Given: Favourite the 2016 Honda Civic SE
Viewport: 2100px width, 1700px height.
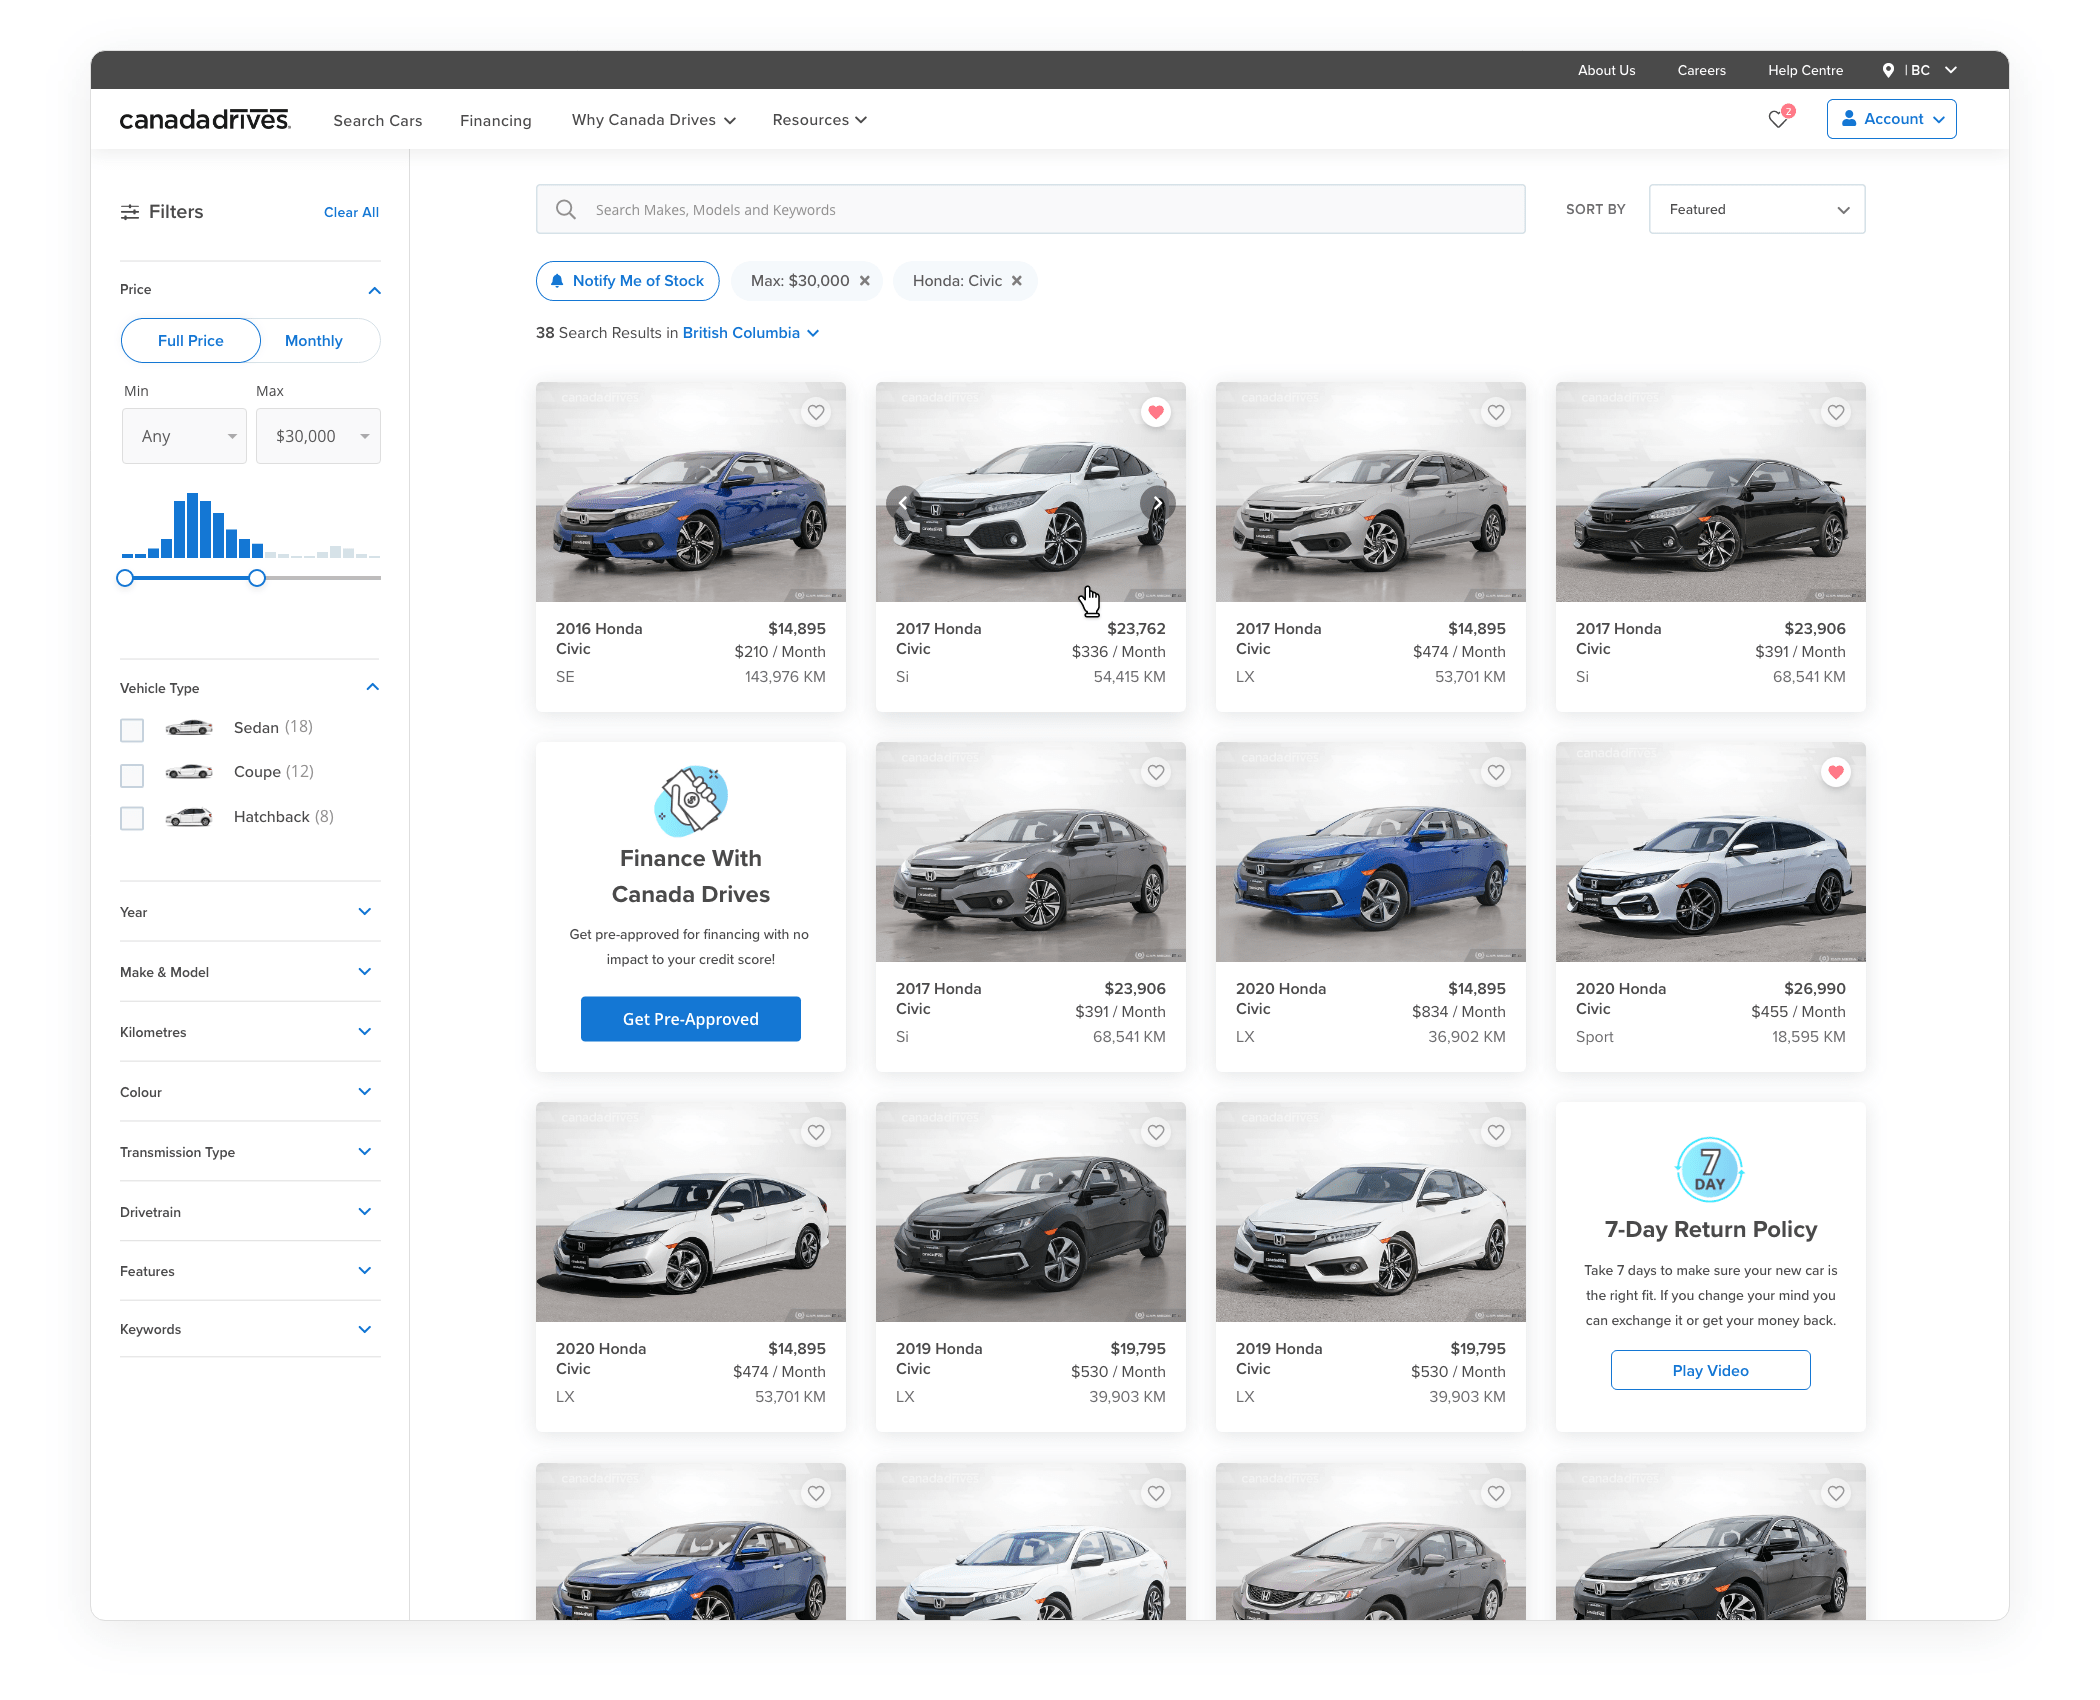Looking at the screenshot, I should pyautogui.click(x=816, y=412).
